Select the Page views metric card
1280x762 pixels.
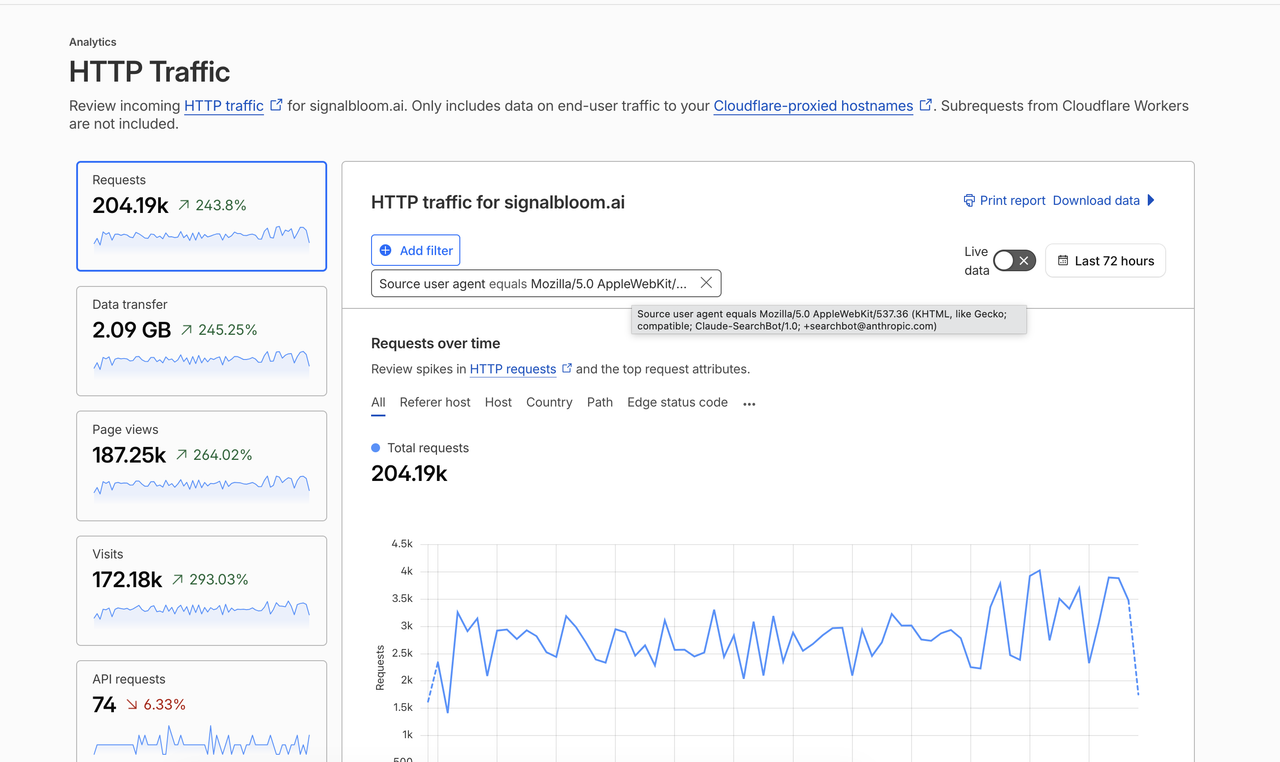(202, 466)
